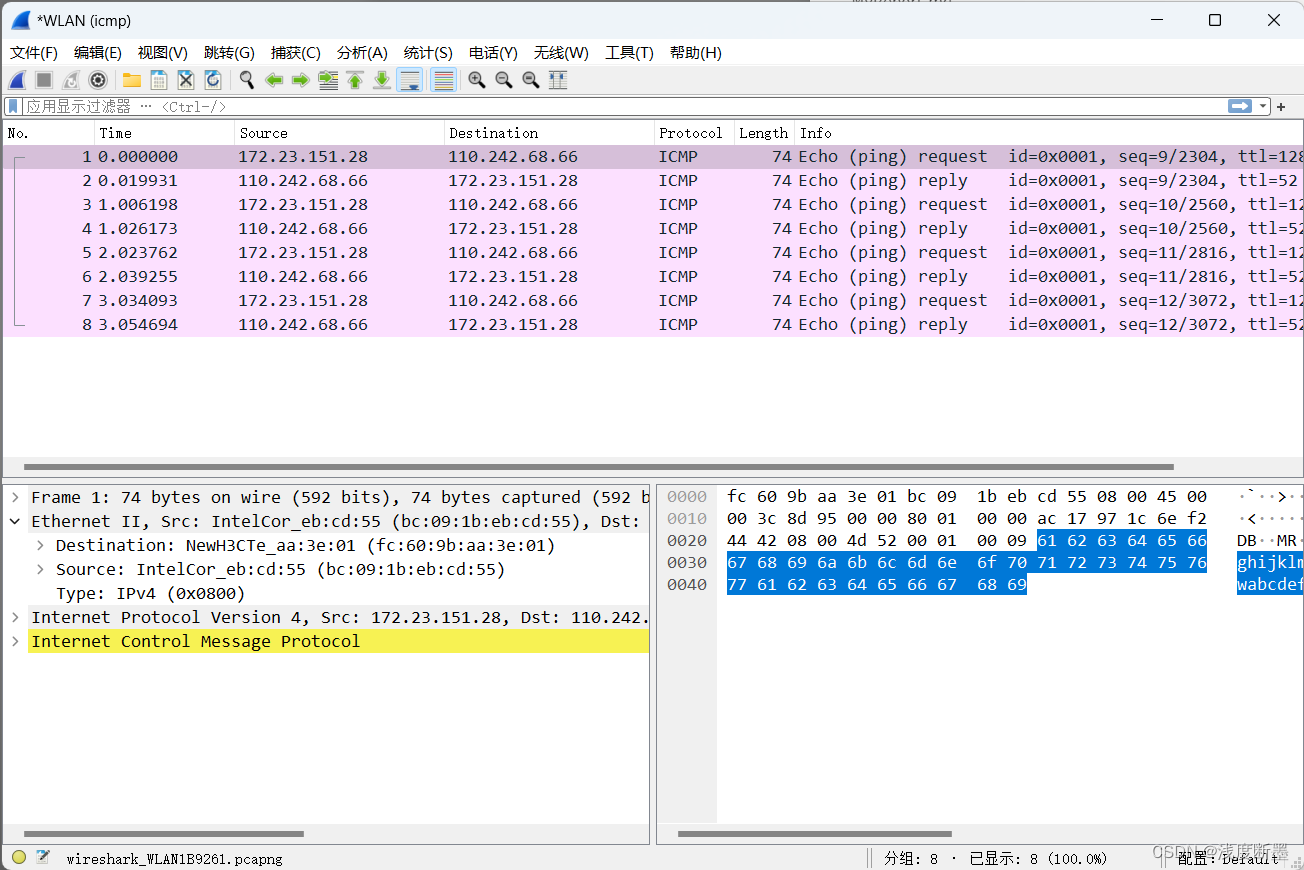This screenshot has height=870, width=1304.
Task: Open the 分析(A) menu
Action: click(362, 52)
